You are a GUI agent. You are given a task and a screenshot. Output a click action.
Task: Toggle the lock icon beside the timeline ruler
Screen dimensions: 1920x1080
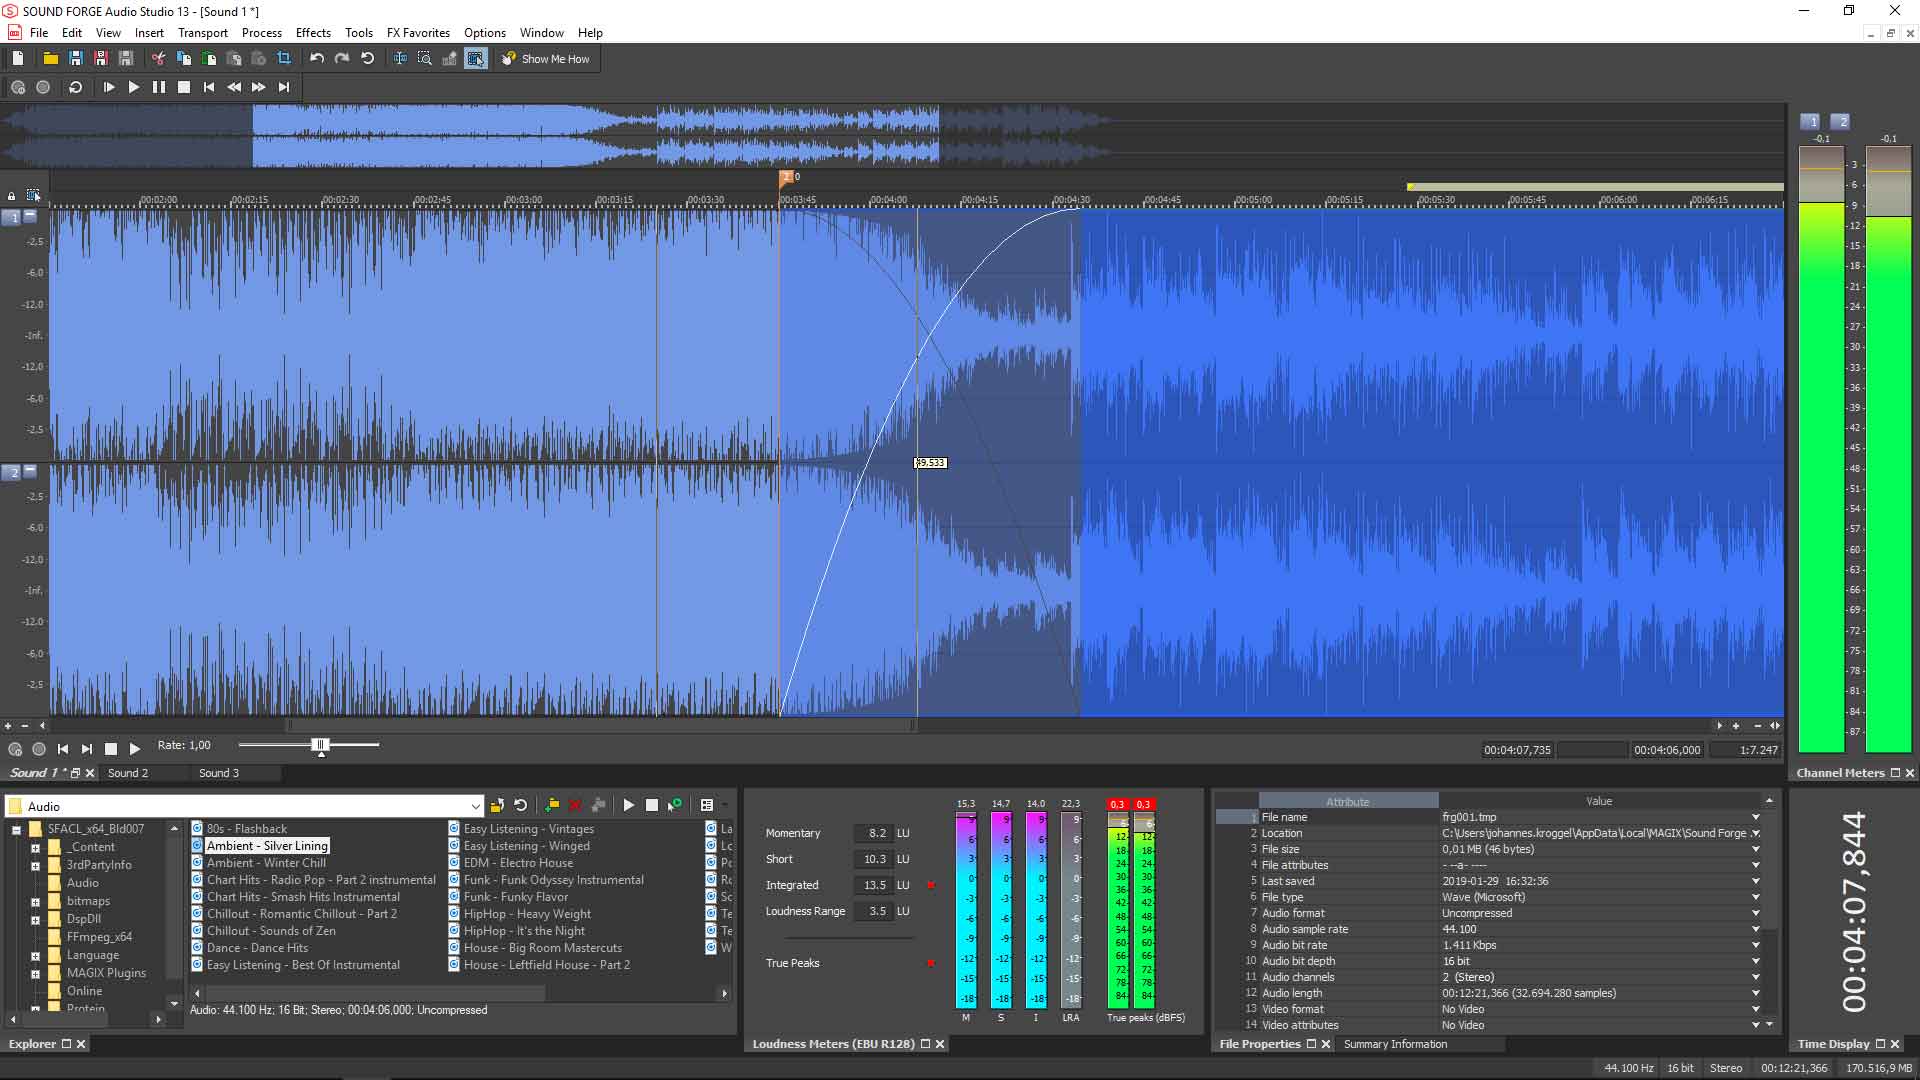[12, 196]
